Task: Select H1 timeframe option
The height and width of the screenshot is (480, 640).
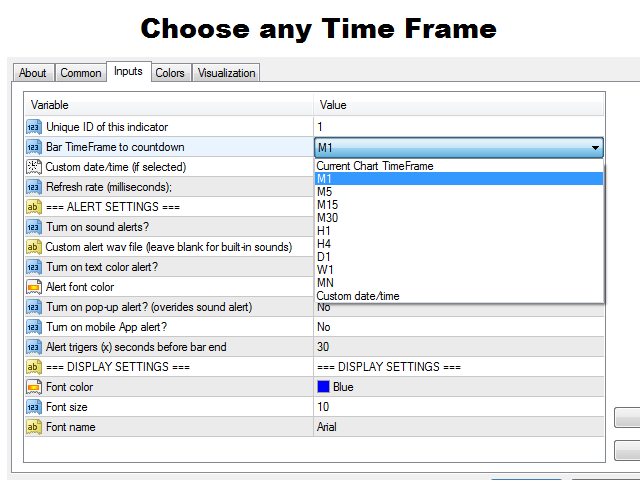Action: pyautogui.click(x=459, y=231)
